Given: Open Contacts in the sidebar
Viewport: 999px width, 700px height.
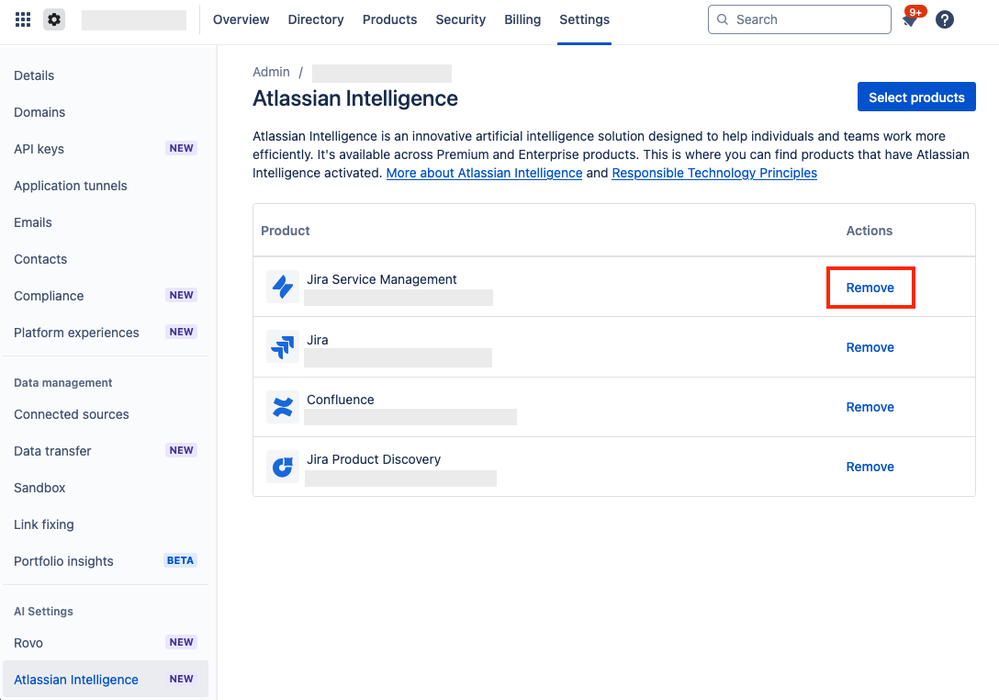Looking at the screenshot, I should (40, 259).
